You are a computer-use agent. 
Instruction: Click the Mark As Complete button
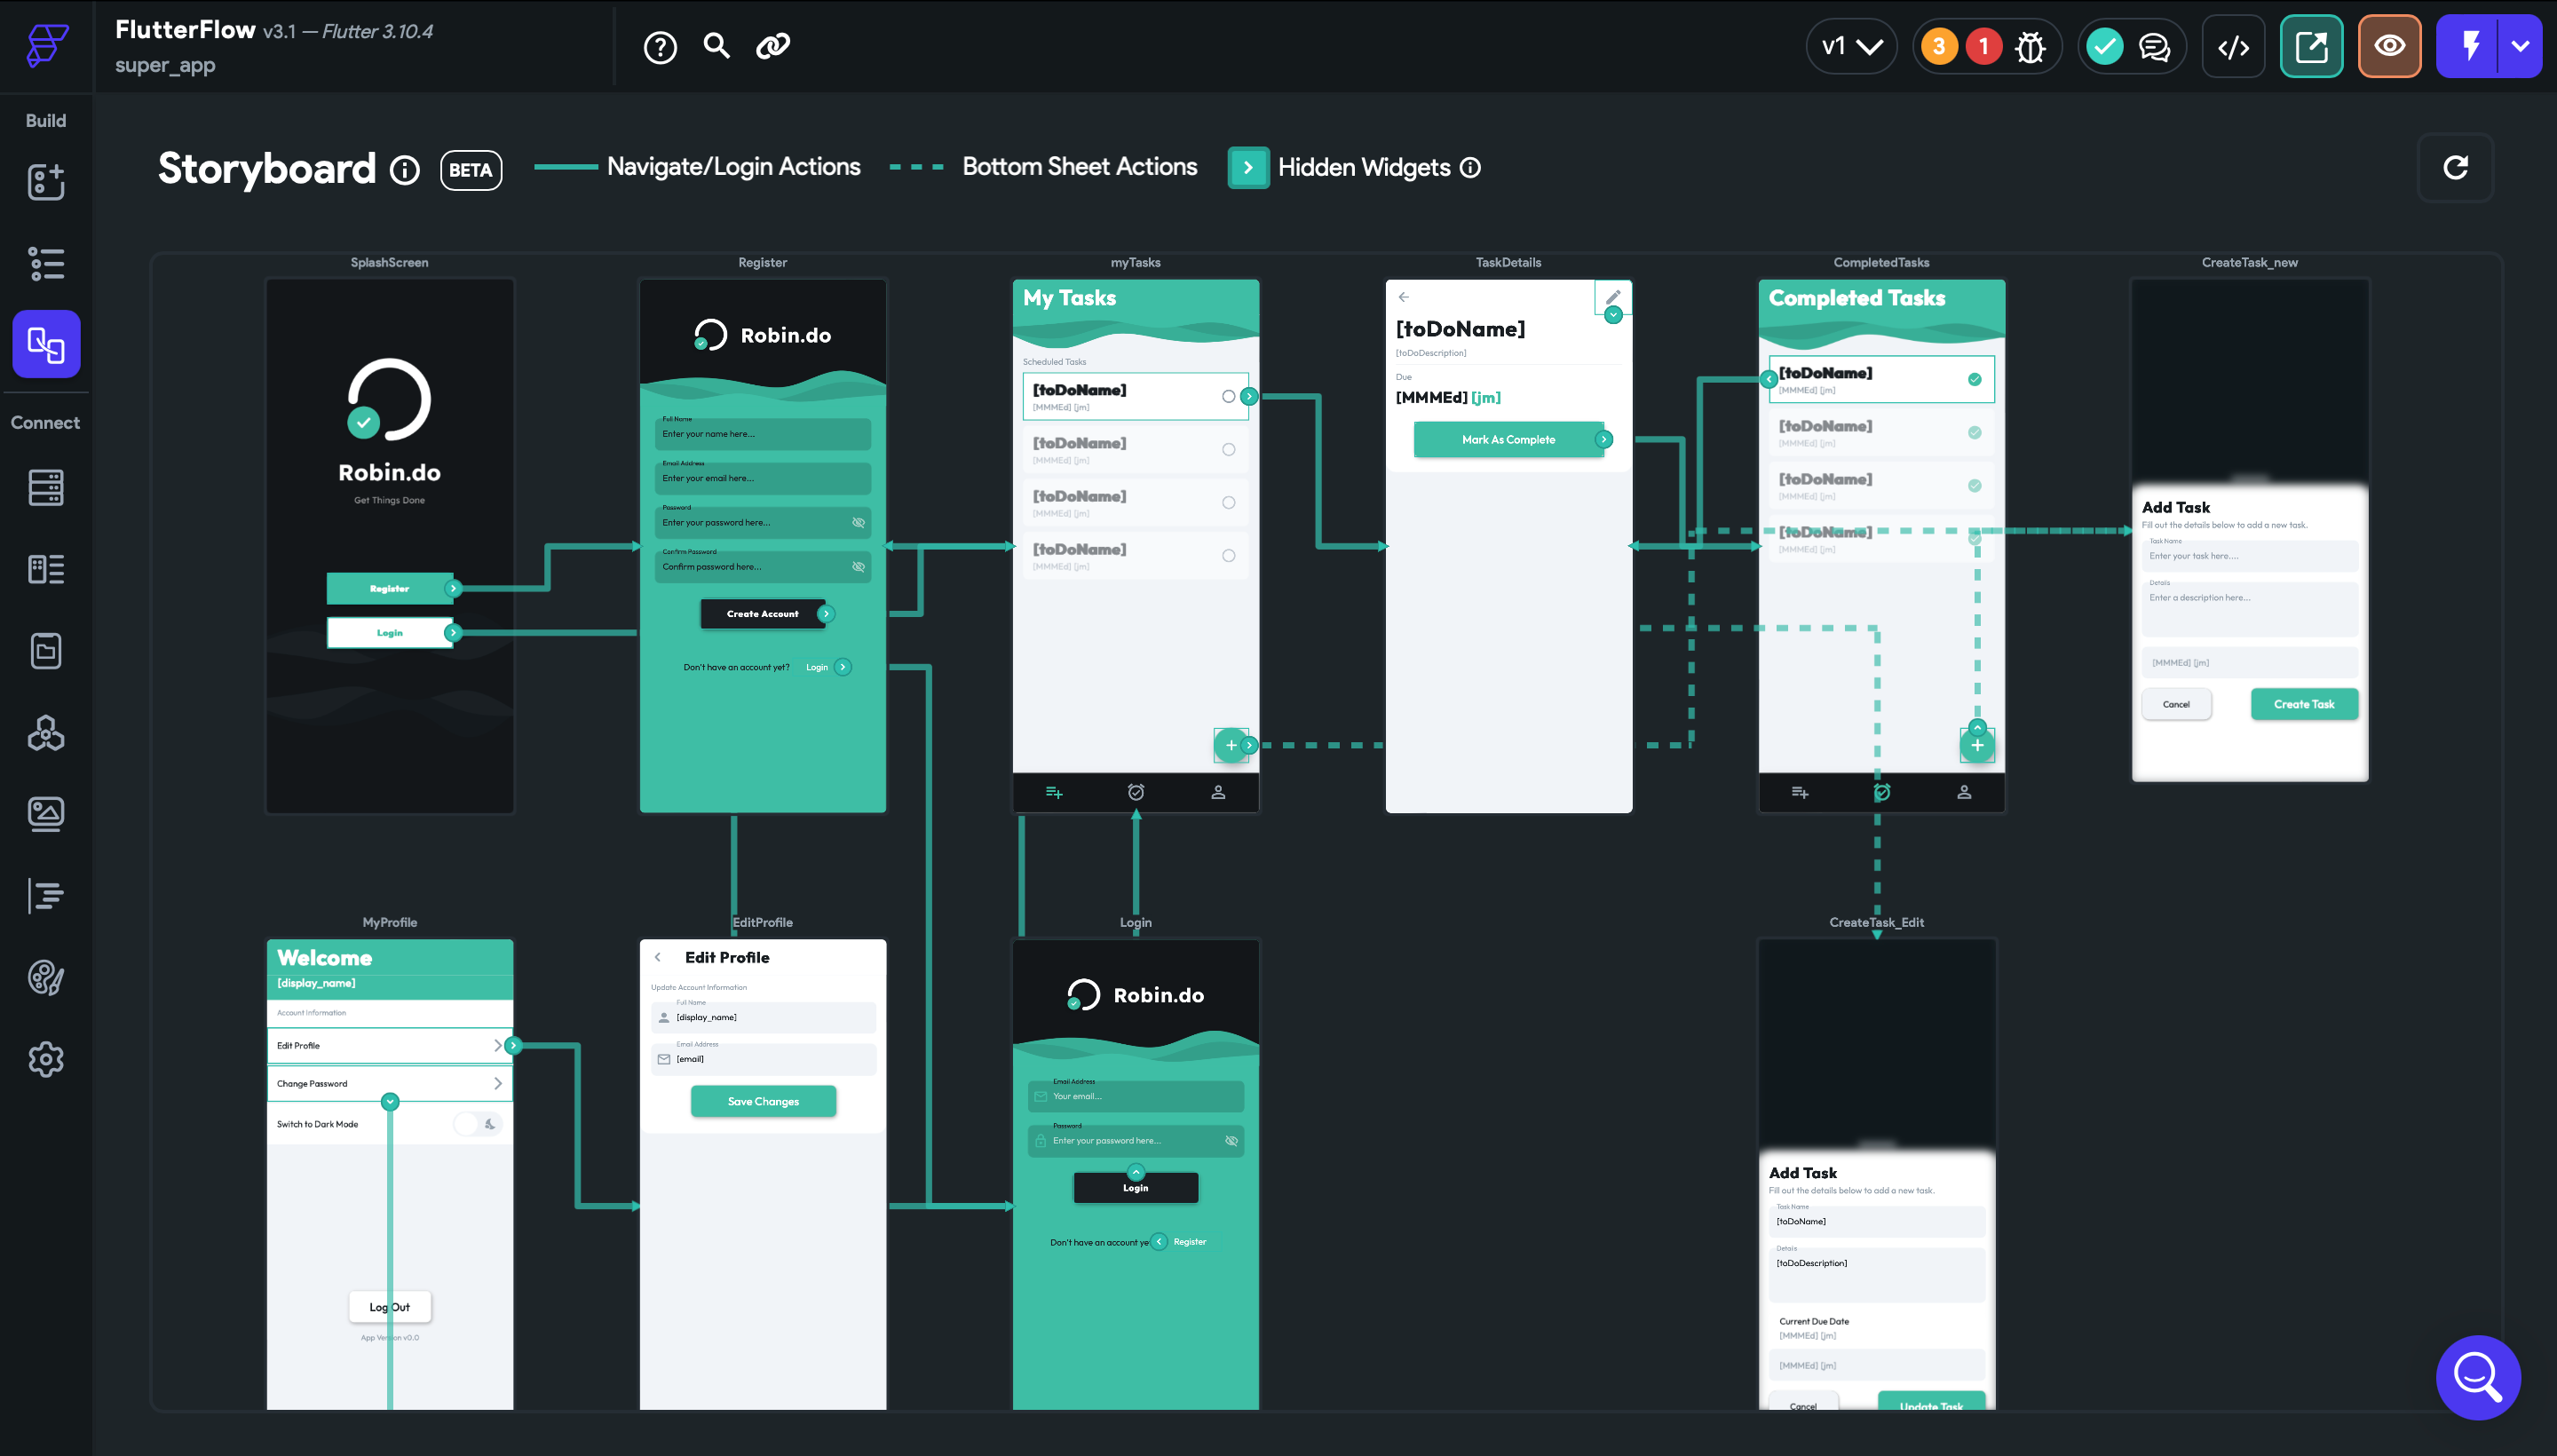click(1508, 440)
